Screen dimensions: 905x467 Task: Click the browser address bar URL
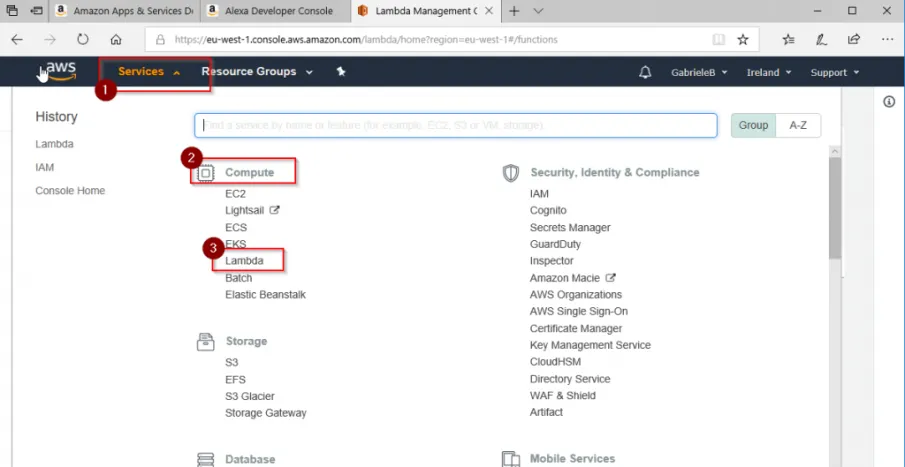366,40
